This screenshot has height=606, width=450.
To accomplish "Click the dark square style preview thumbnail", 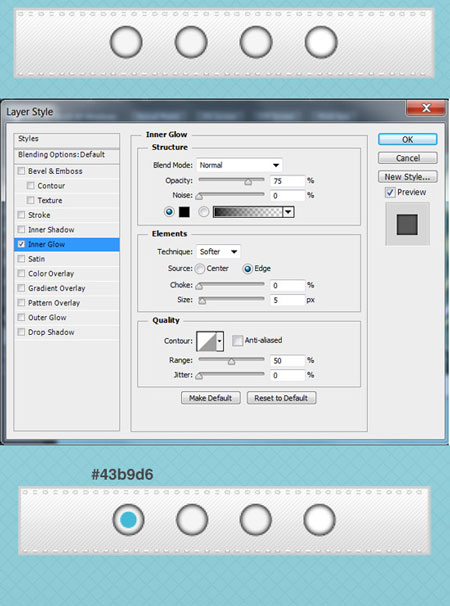I will 407,224.
